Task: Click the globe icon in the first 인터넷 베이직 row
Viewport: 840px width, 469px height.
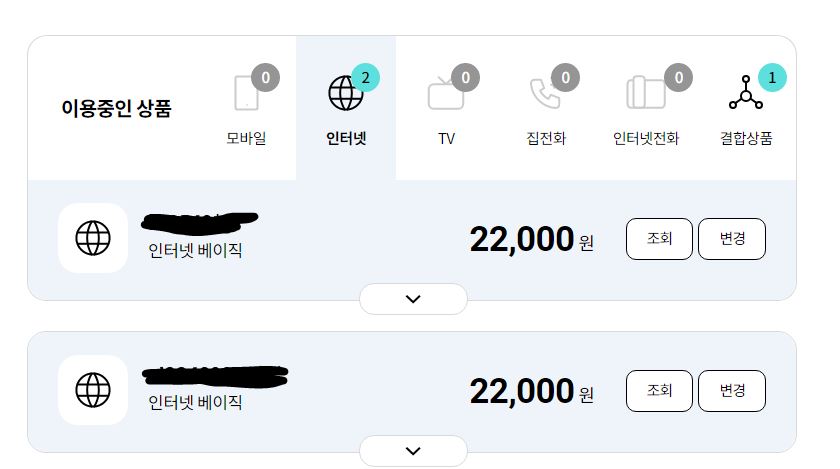Action: pos(93,238)
